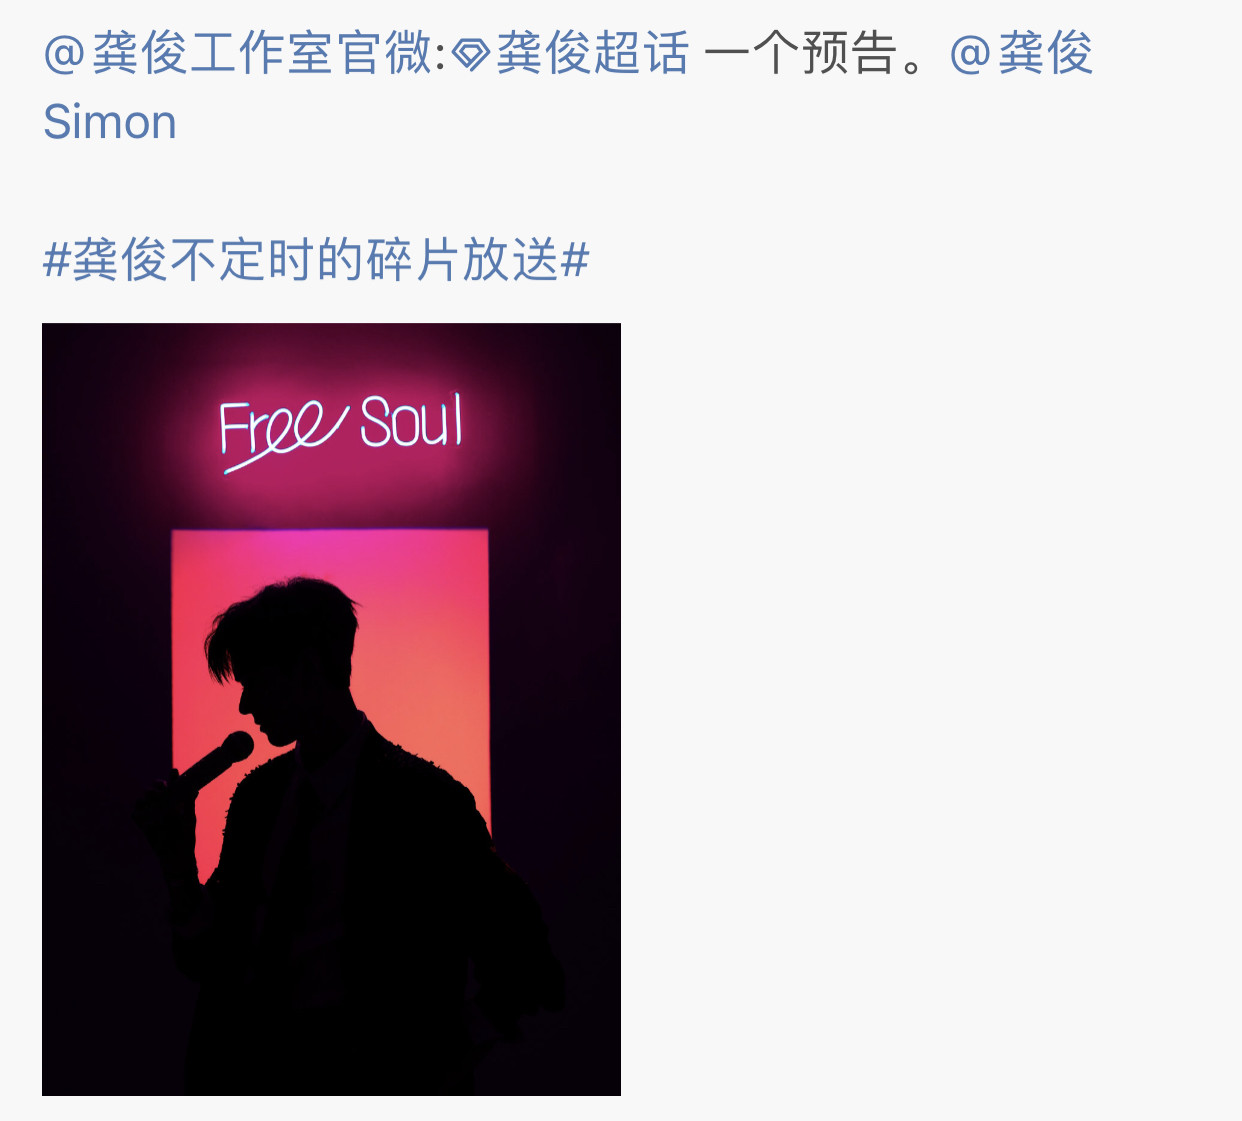Click the @ symbol before 龚俊工作室官微
Image resolution: width=1242 pixels, height=1121 pixels.
(x=65, y=55)
